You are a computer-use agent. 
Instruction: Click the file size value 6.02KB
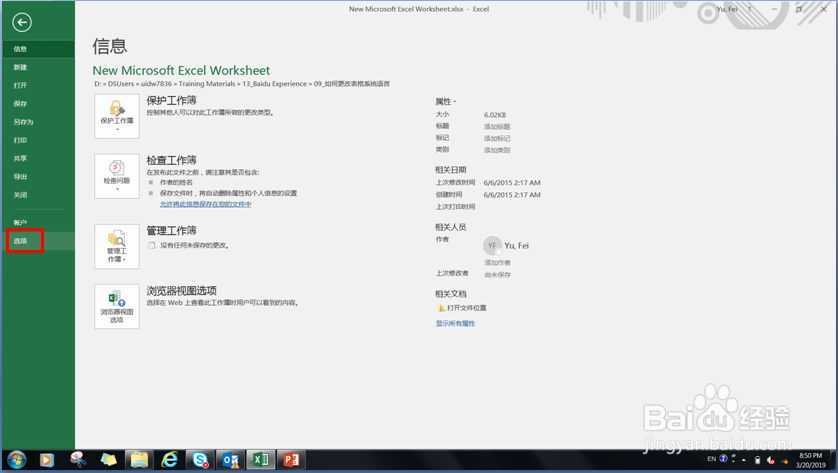click(495, 115)
